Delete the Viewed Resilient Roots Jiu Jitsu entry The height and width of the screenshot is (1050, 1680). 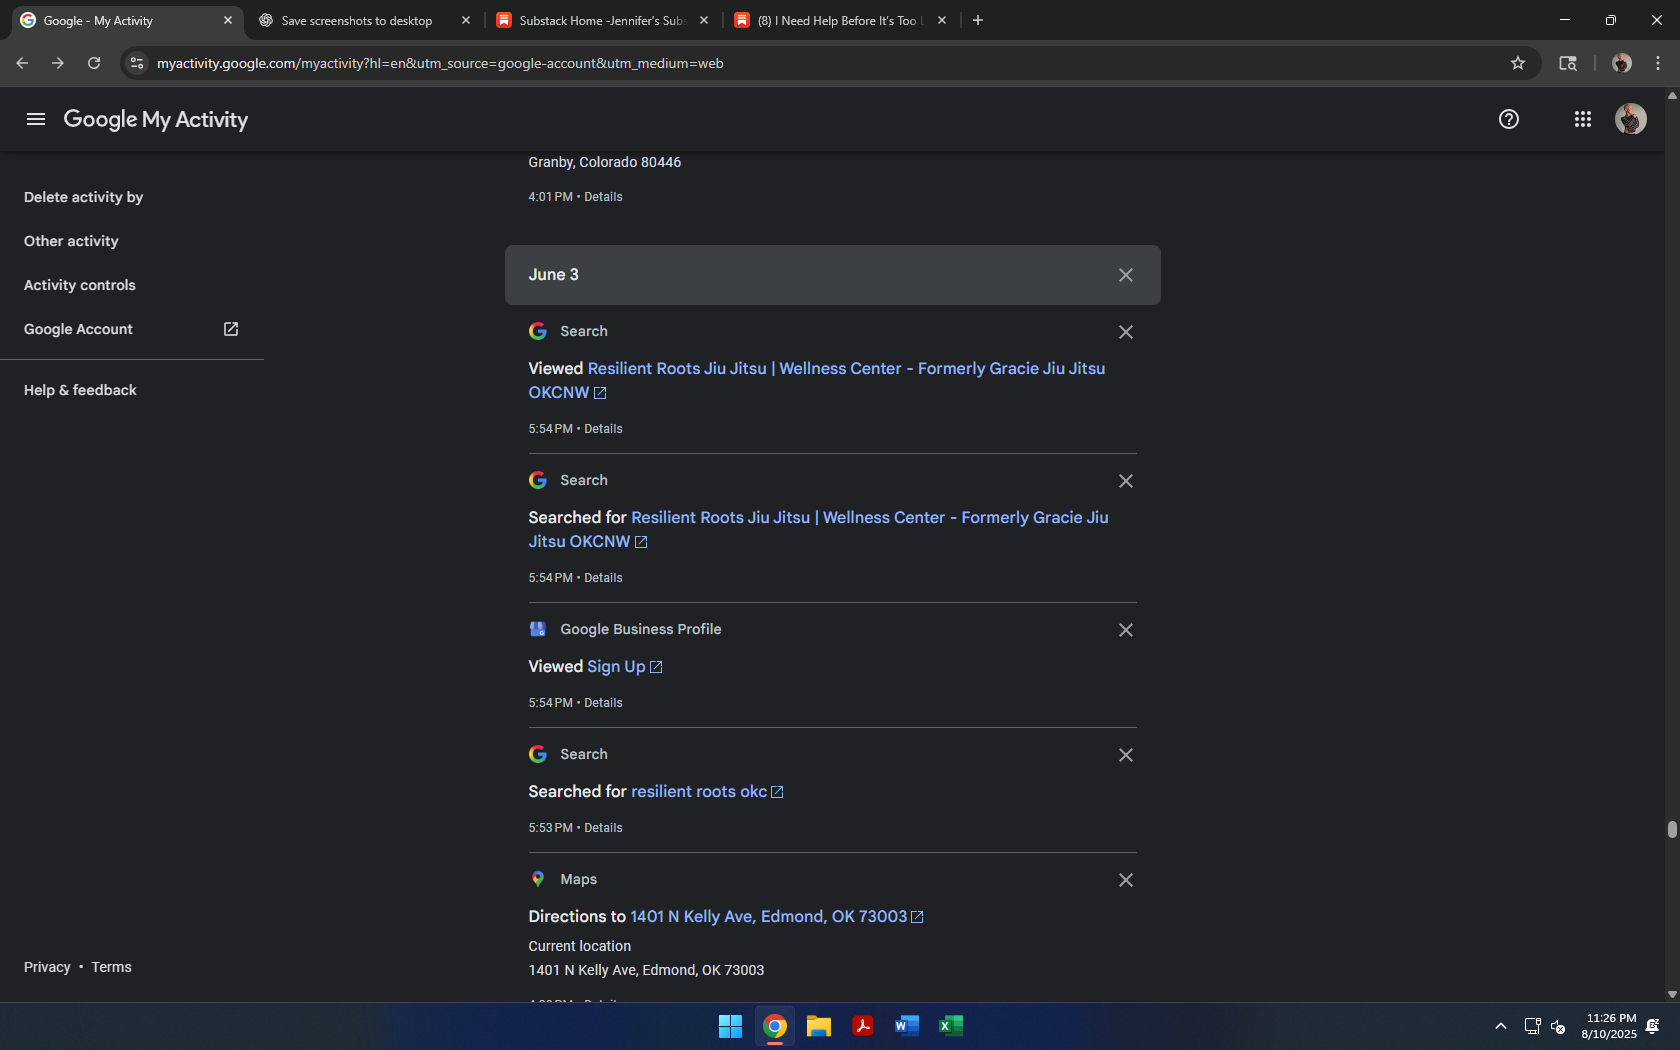click(1126, 332)
